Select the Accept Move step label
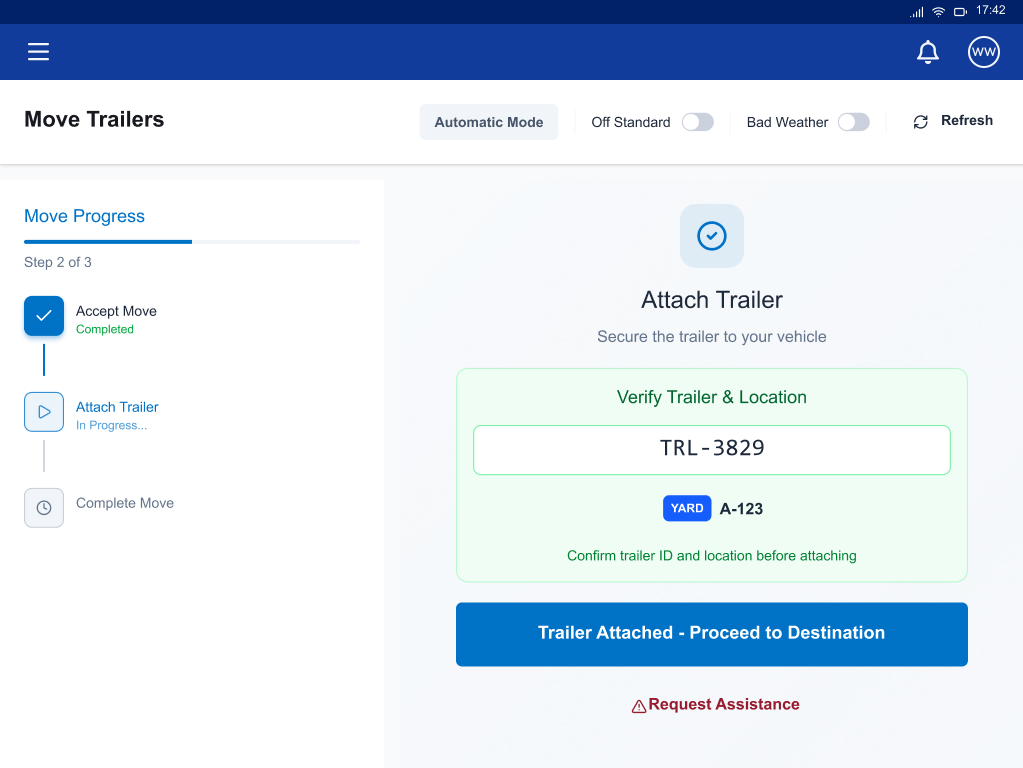The height and width of the screenshot is (768, 1023). tap(116, 311)
